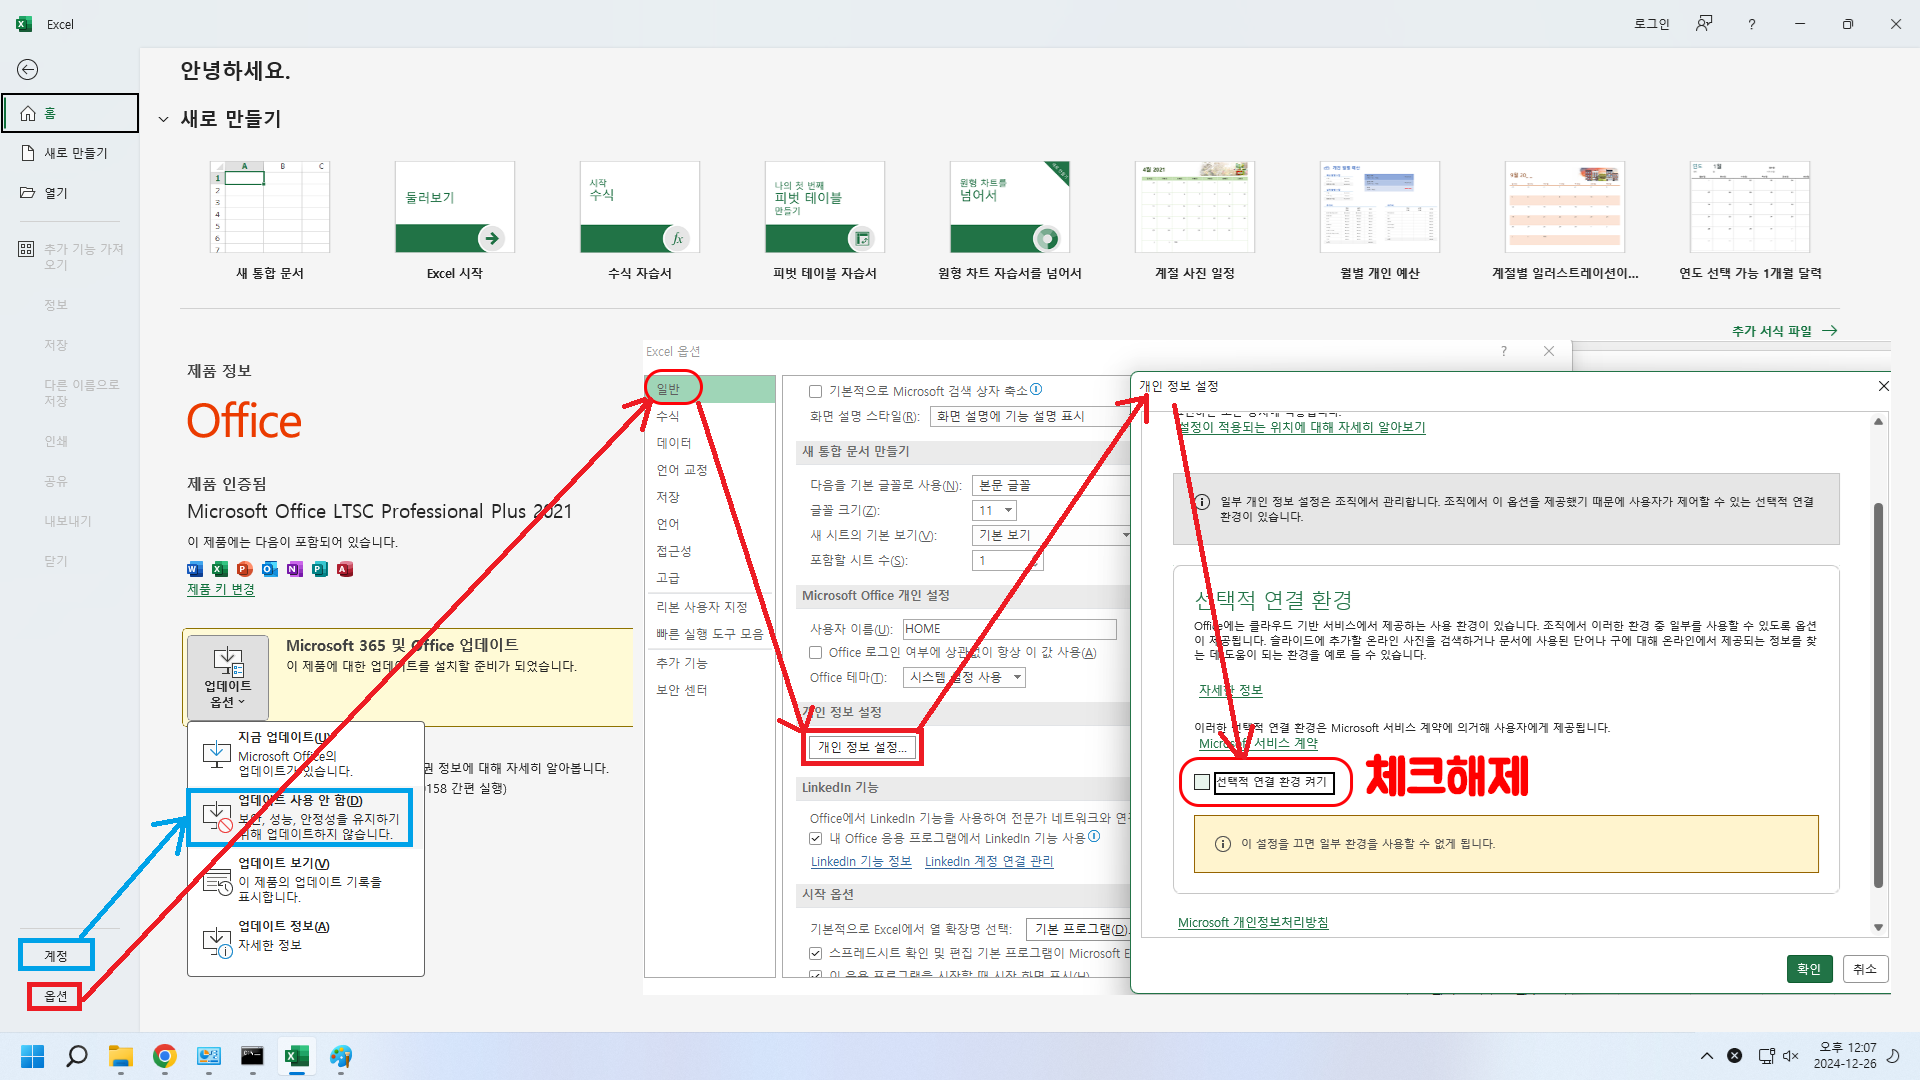This screenshot has height=1080, width=1920.
Task: Select 데이터 tab in Excel options
Action: click(x=710, y=443)
